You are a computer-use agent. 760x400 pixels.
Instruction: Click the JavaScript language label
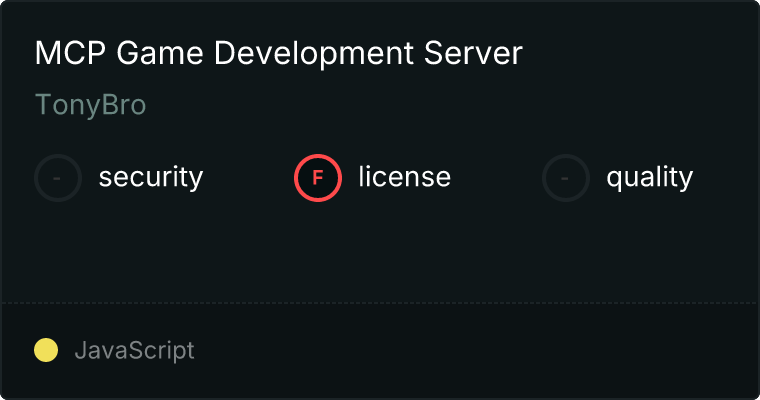click(x=134, y=351)
